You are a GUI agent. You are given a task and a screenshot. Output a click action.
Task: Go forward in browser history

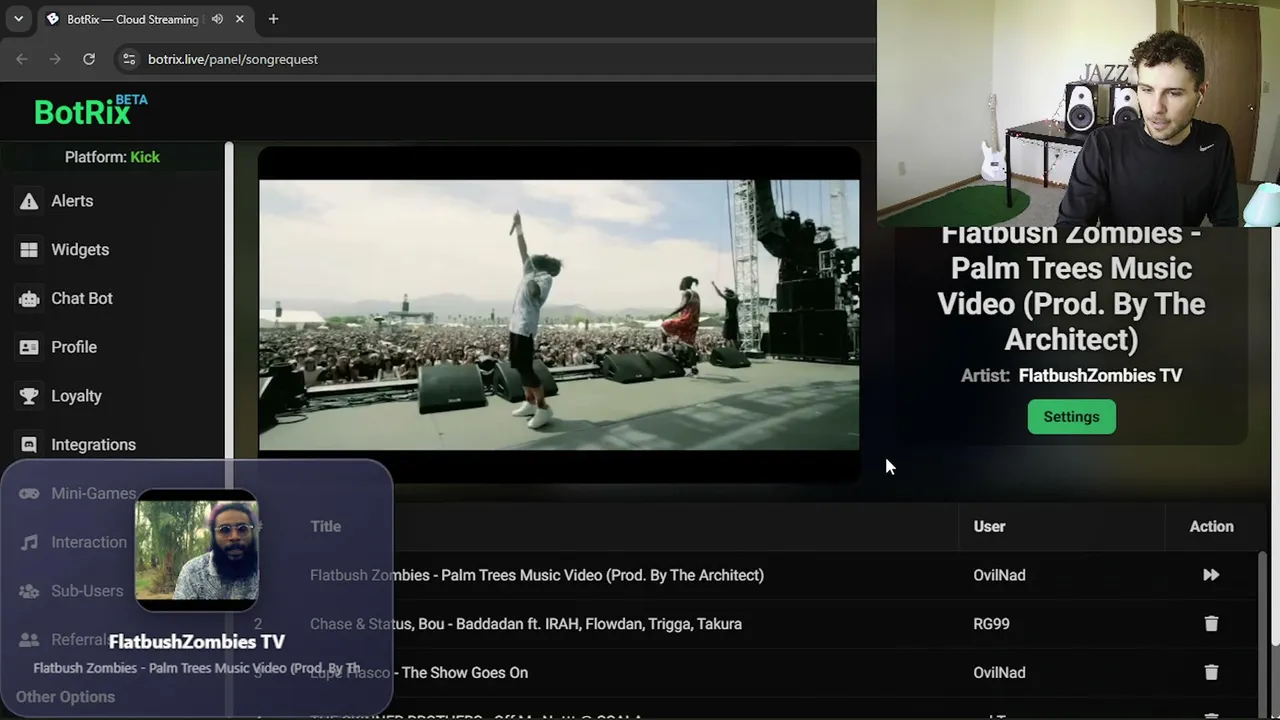point(55,59)
